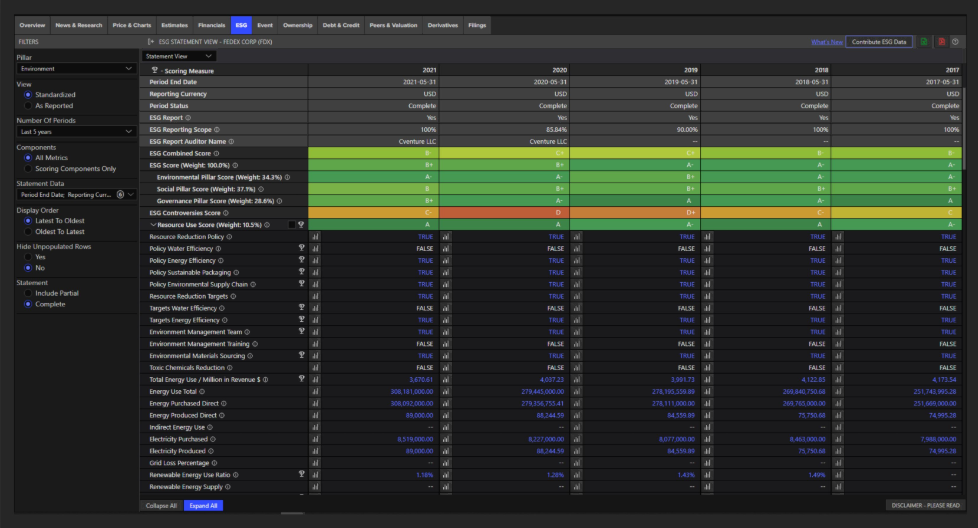The image size is (978, 528).
Task: Open the Pillar Environment dropdown
Action: point(76,68)
